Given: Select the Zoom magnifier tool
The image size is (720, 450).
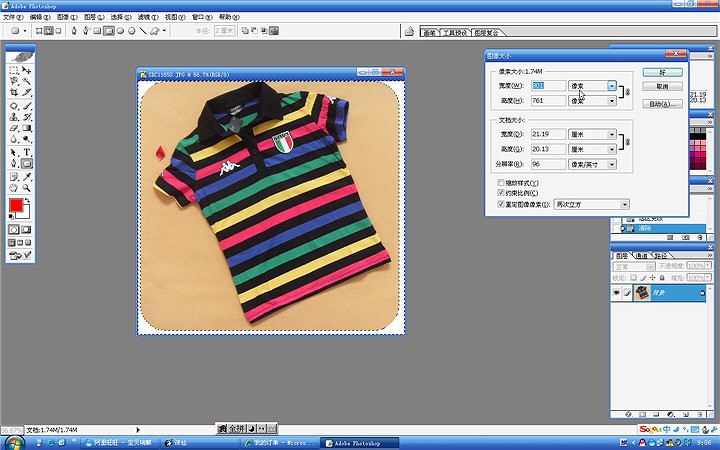Looking at the screenshot, I should pyautogui.click(x=27, y=187).
